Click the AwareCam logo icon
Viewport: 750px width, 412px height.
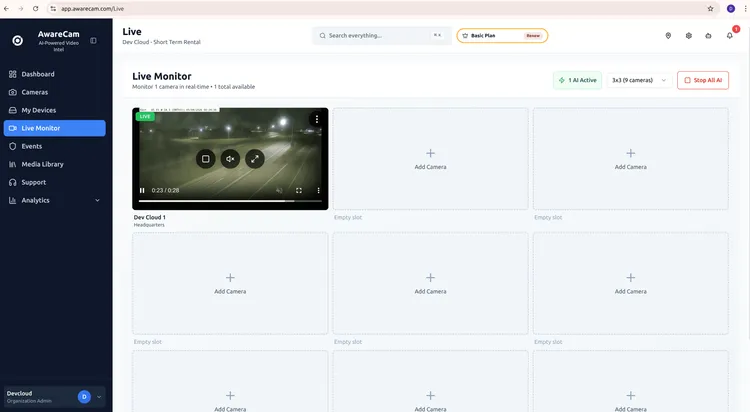coord(18,41)
